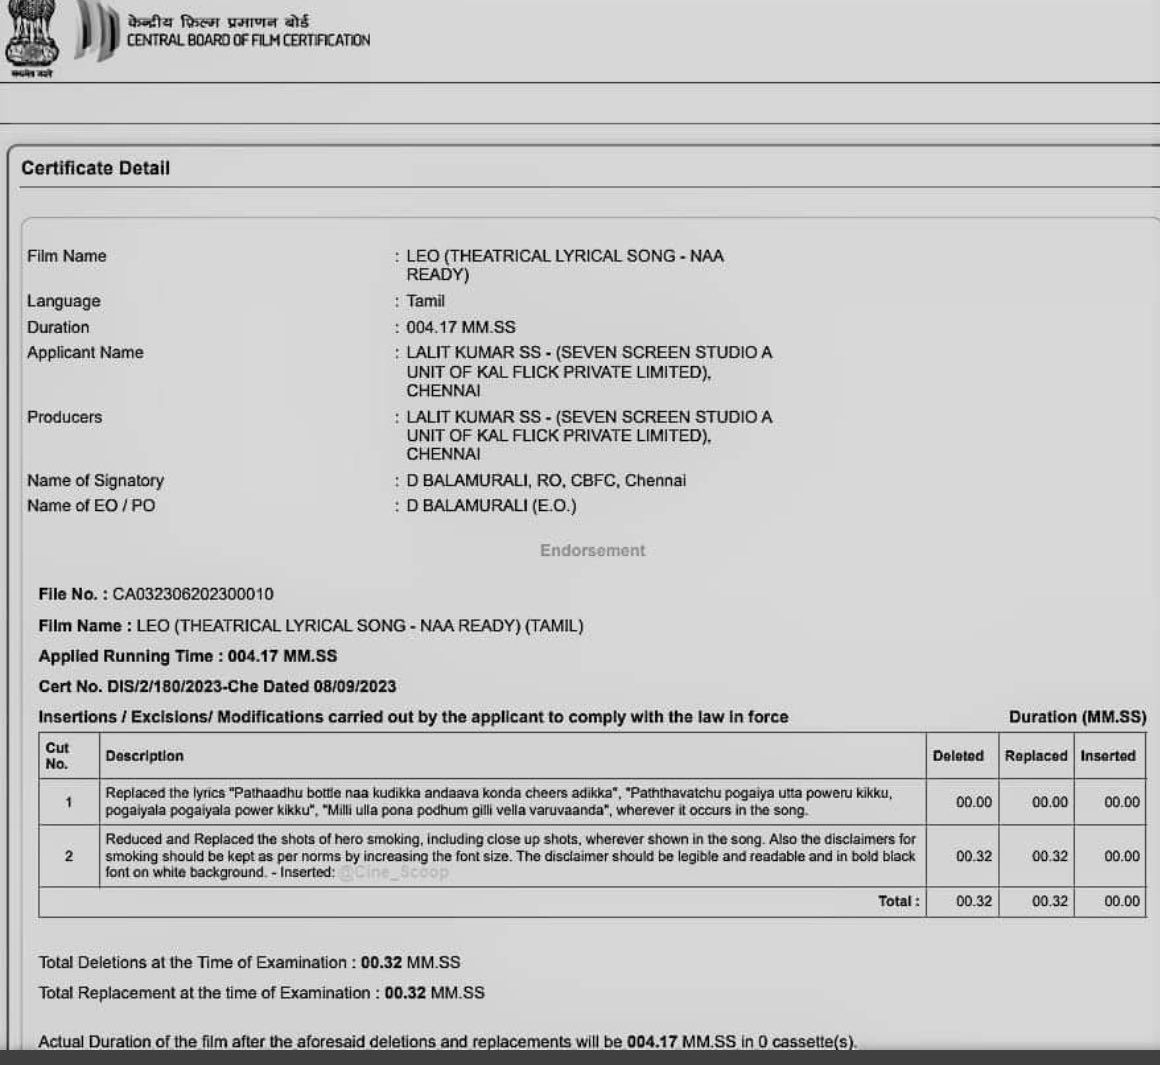Click 'Total Deletions at the Time of Examination' line
Image resolution: width=1160 pixels, height=1065 pixels.
pos(249,963)
